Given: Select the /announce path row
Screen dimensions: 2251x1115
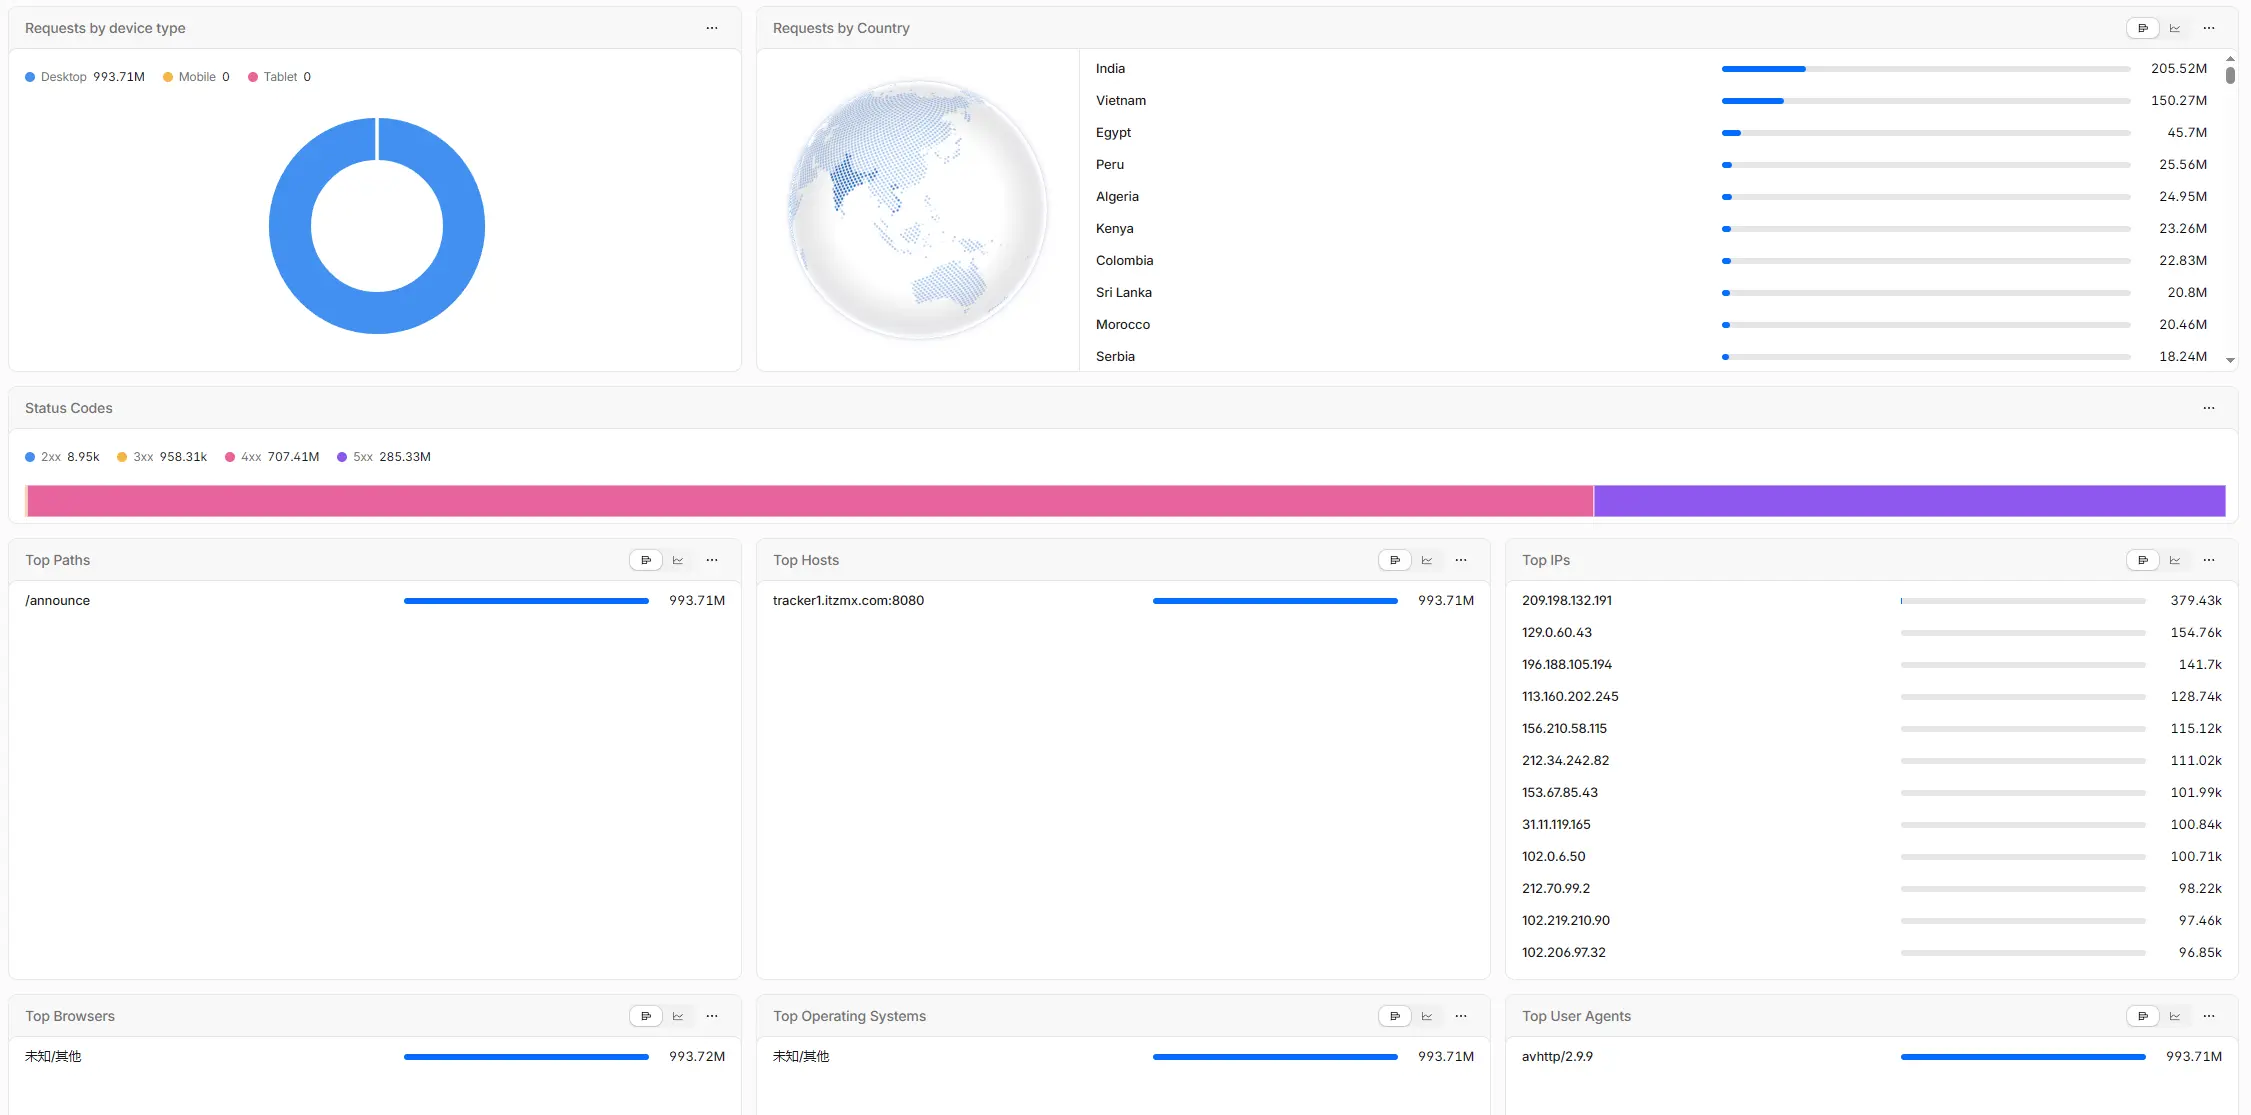Looking at the screenshot, I should [375, 601].
